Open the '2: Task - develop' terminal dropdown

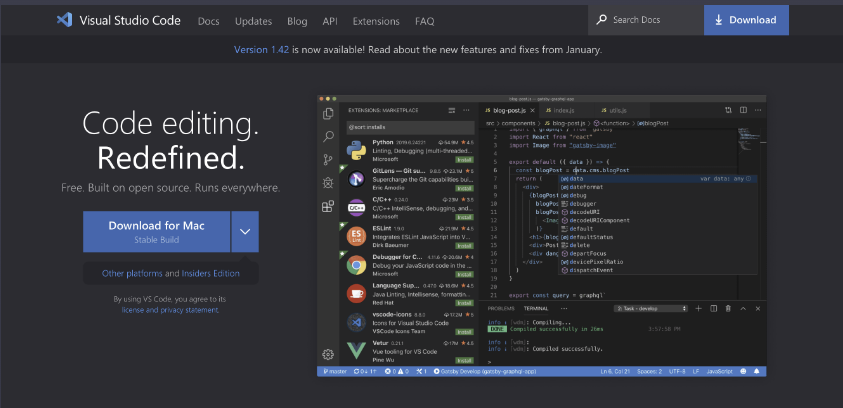click(x=651, y=309)
